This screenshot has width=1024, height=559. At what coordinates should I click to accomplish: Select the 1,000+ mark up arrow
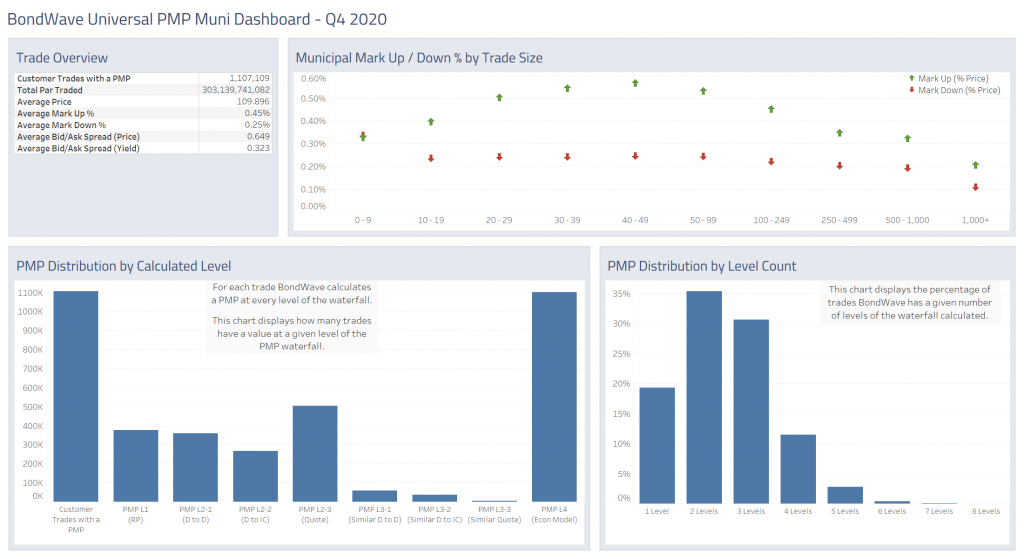coord(975,165)
